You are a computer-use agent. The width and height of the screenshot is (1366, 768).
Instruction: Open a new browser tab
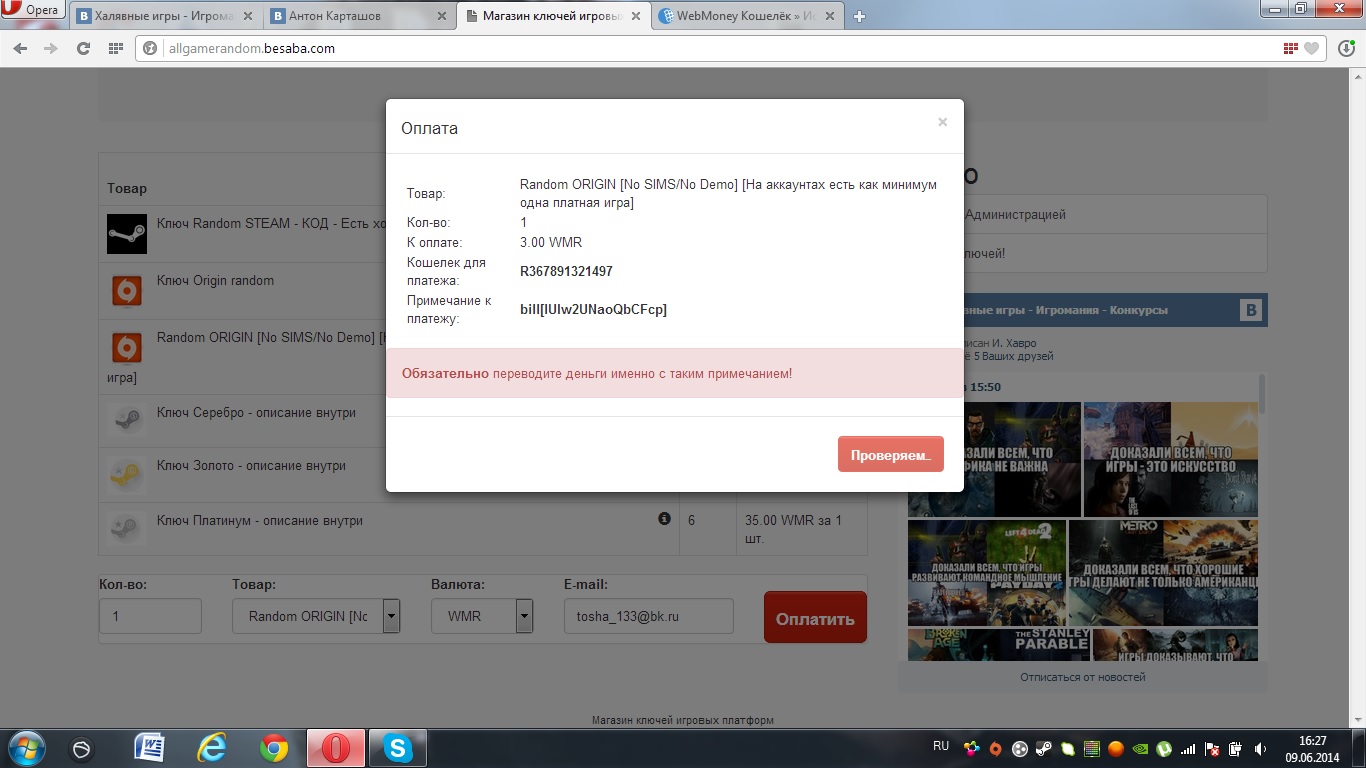(859, 16)
